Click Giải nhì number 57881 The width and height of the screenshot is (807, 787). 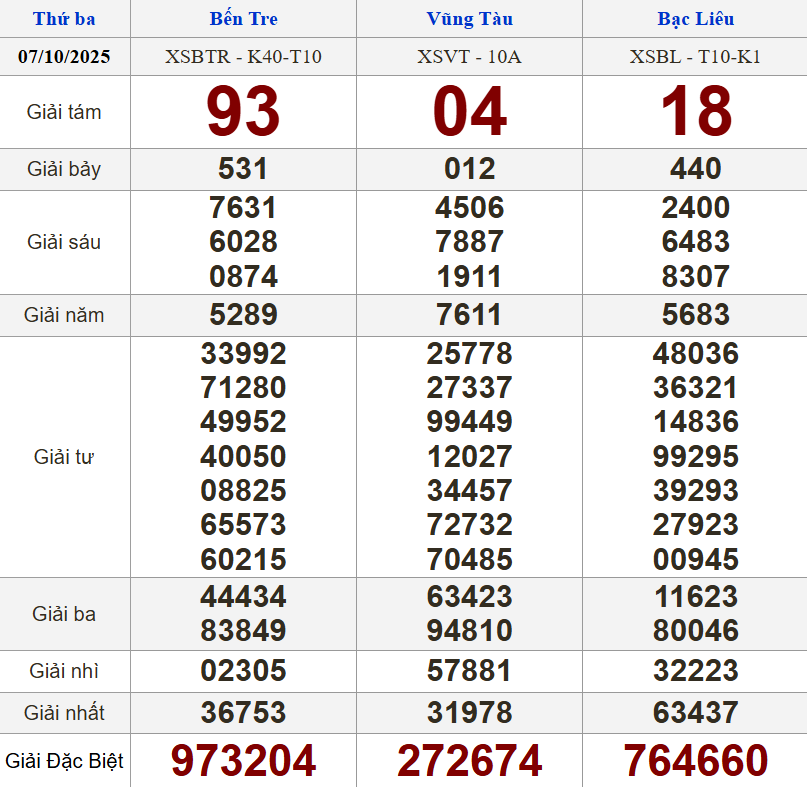[469, 671]
